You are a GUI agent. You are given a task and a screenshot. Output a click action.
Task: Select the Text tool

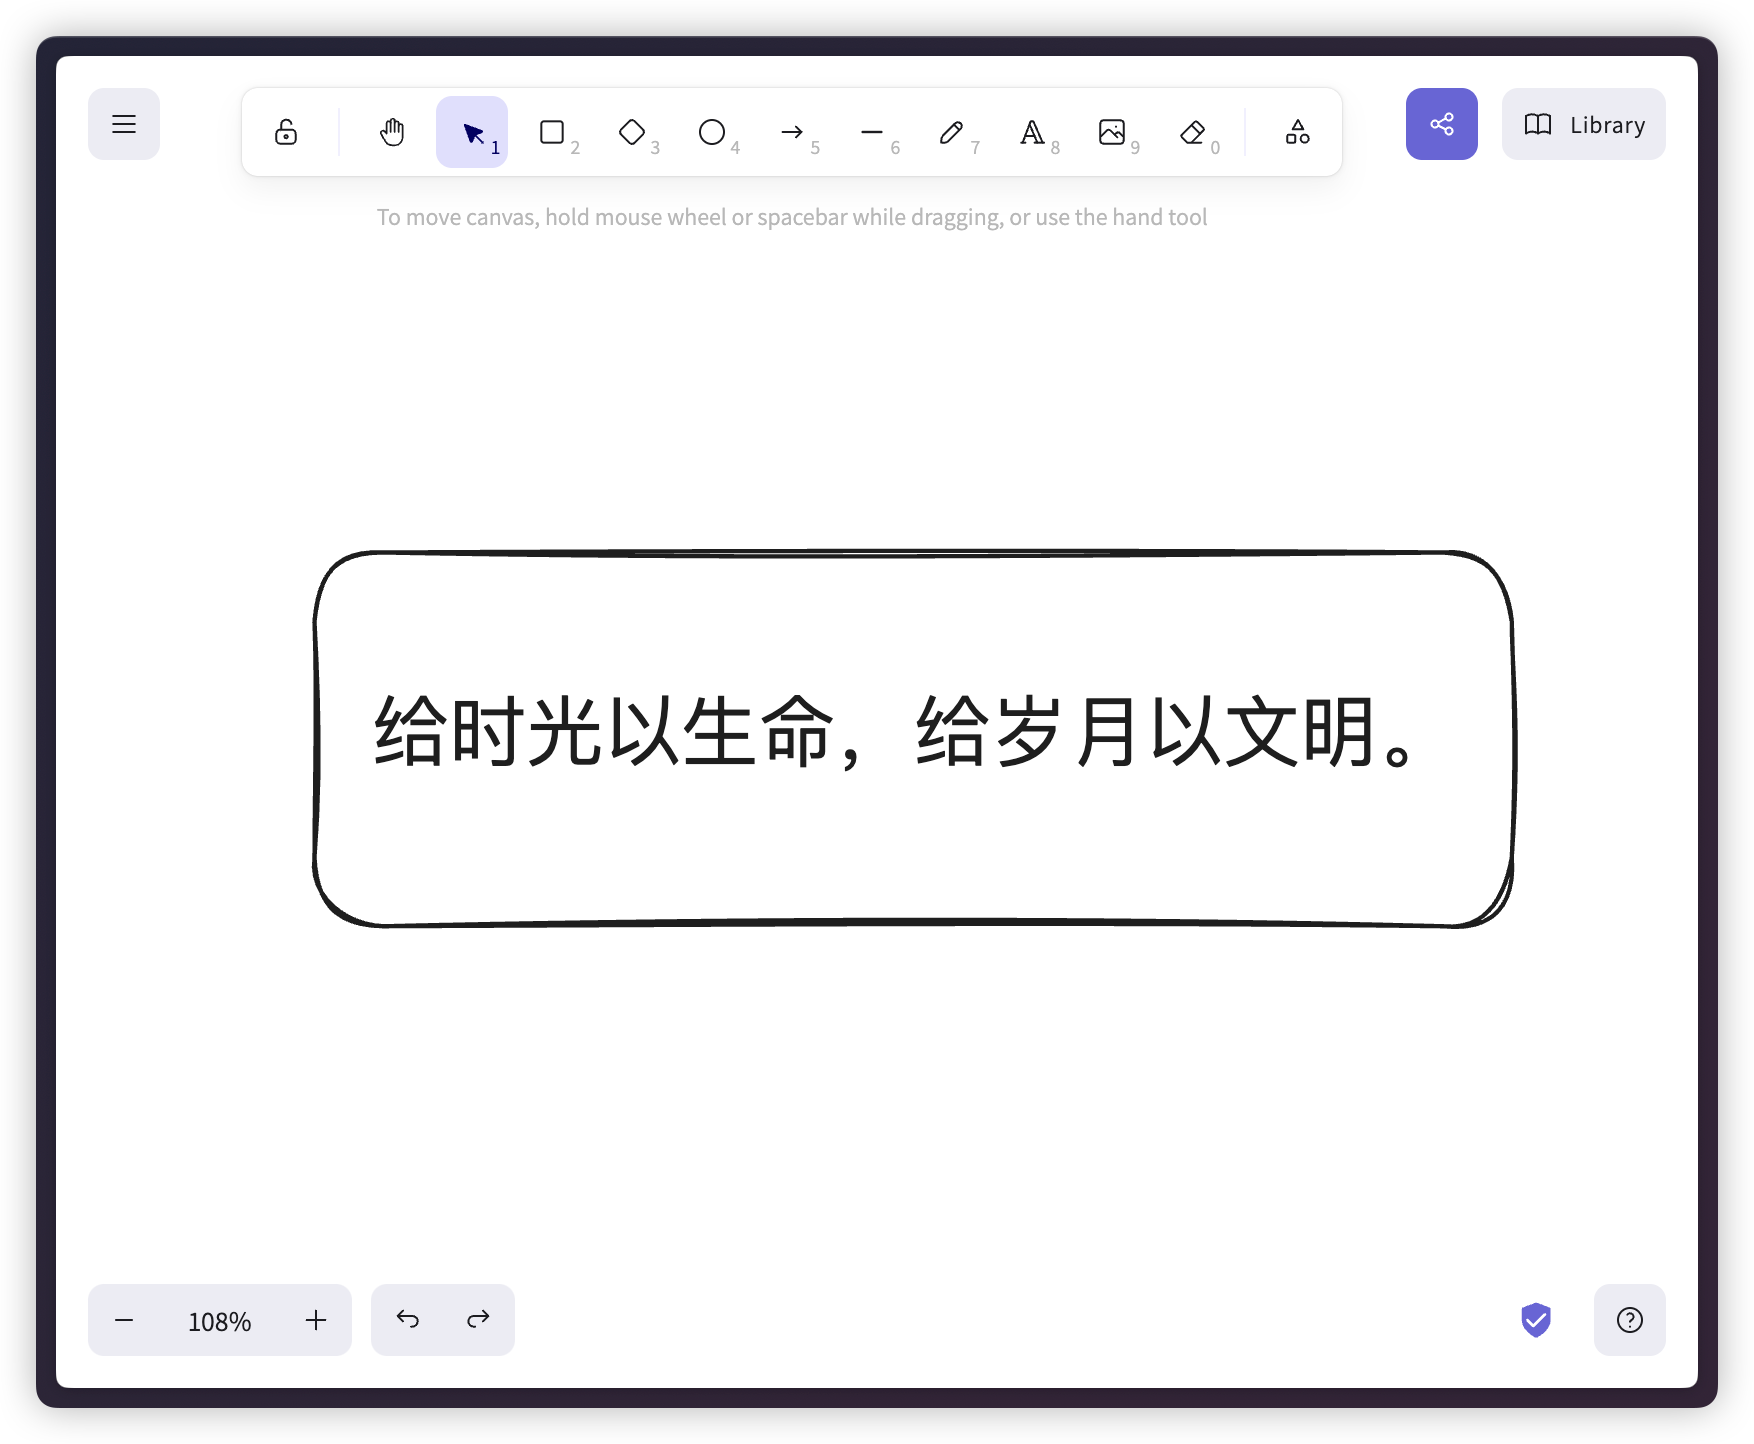tap(1032, 131)
